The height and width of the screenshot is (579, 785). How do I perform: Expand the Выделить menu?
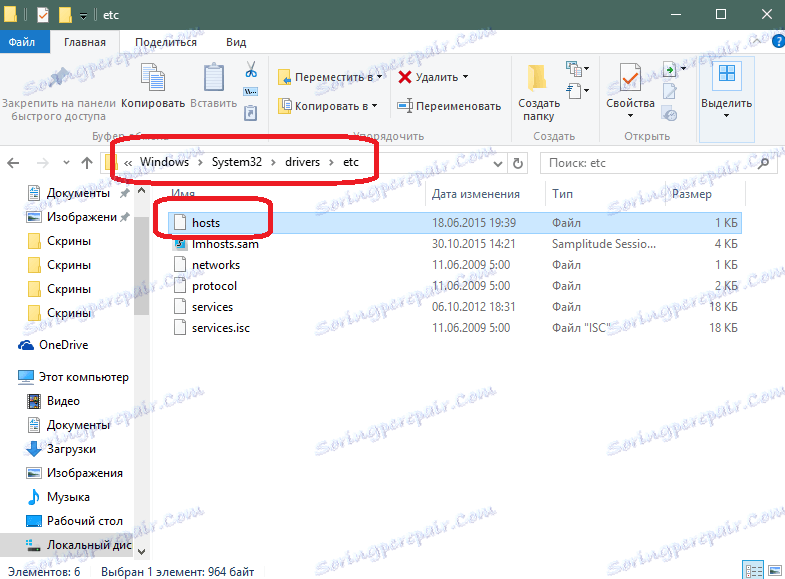726,100
